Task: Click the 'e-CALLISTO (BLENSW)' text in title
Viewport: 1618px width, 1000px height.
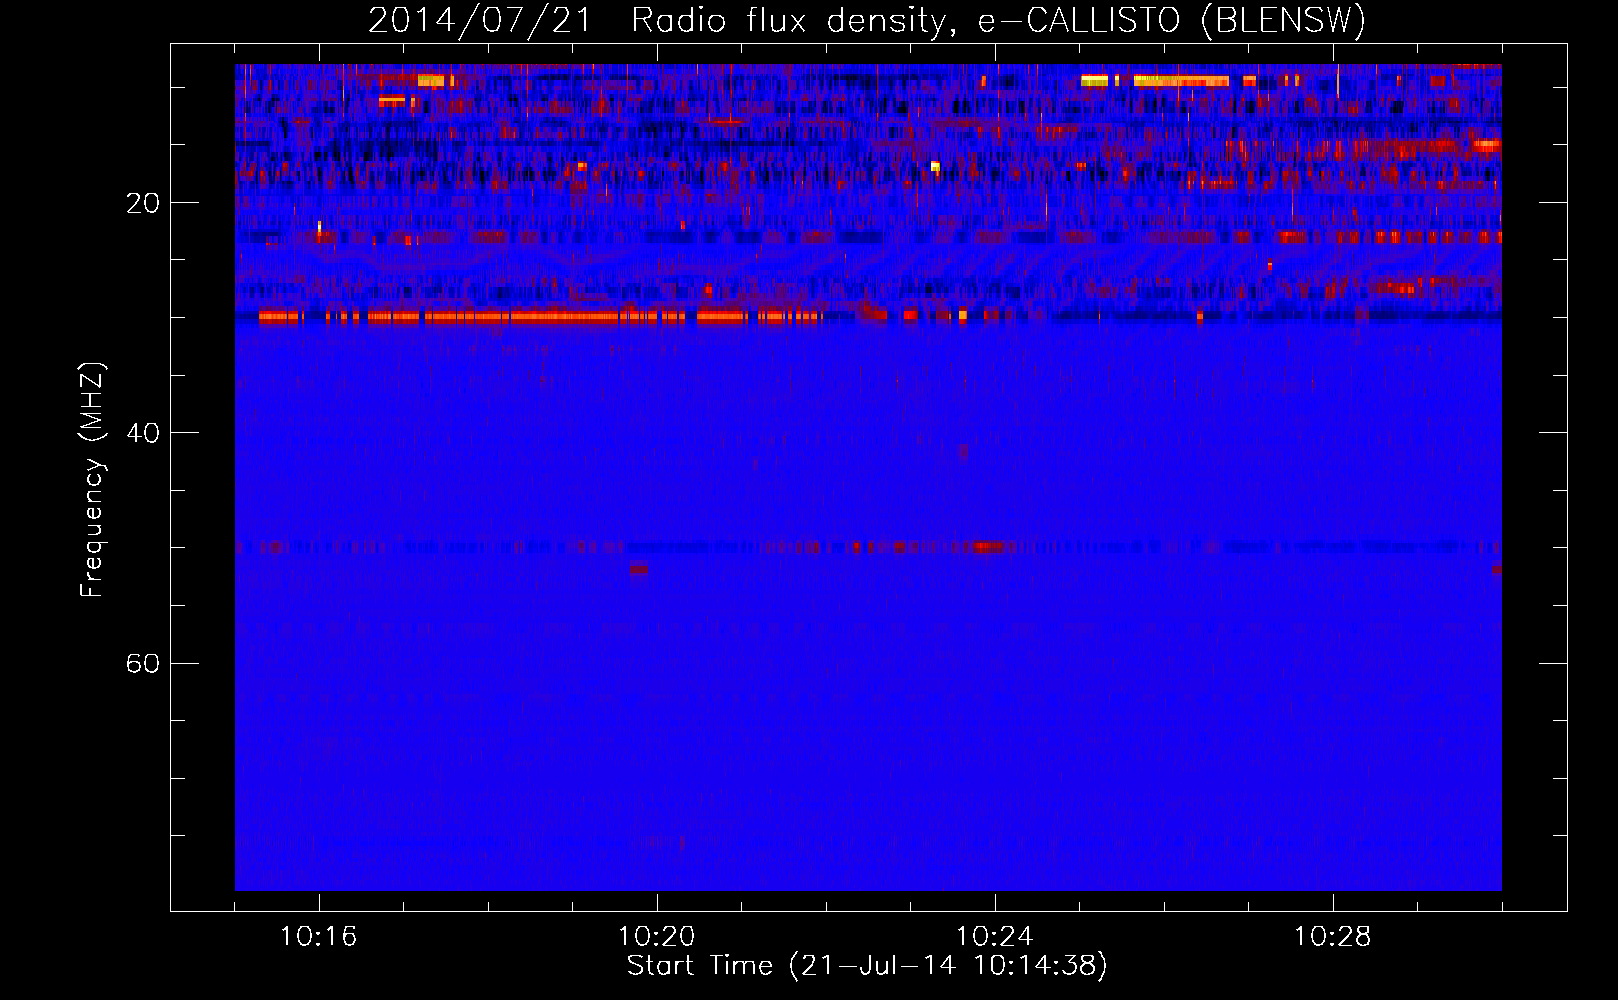Action: [1172, 21]
